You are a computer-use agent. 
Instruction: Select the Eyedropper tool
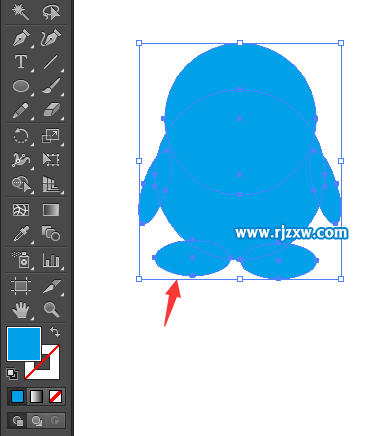pos(21,233)
